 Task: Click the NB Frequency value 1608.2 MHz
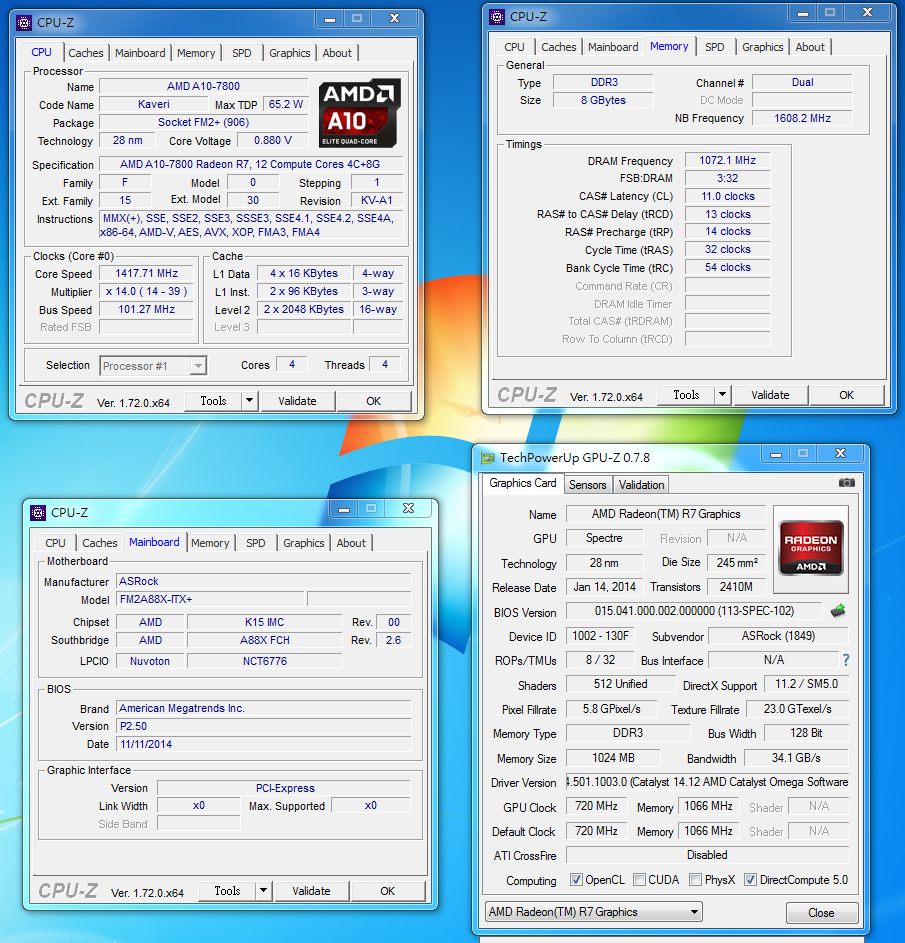(802, 118)
